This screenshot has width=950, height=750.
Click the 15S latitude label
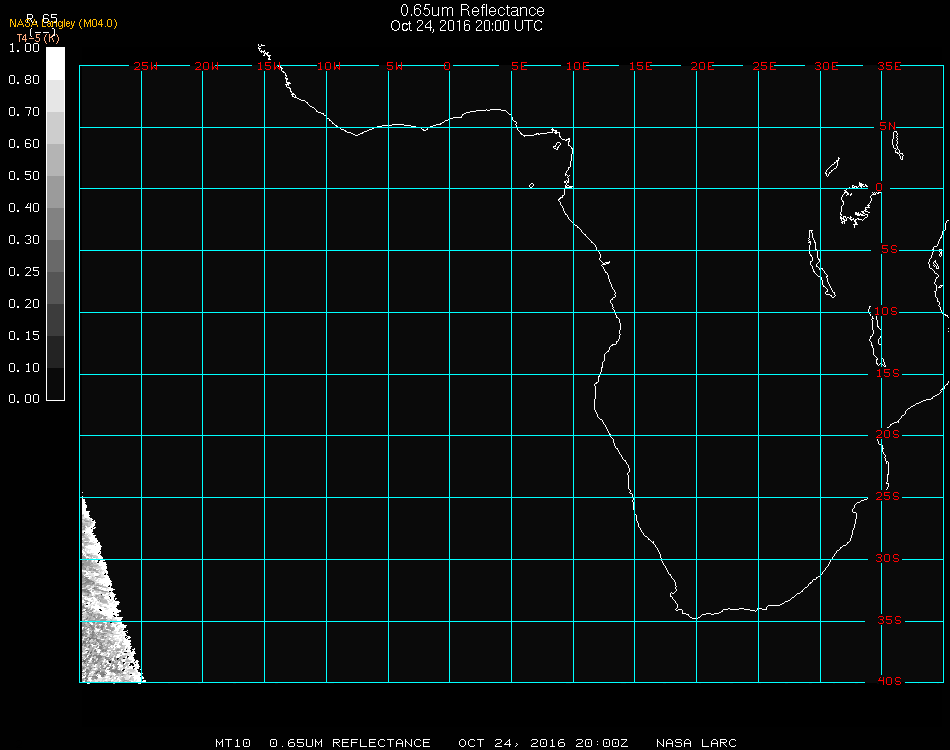click(x=888, y=374)
